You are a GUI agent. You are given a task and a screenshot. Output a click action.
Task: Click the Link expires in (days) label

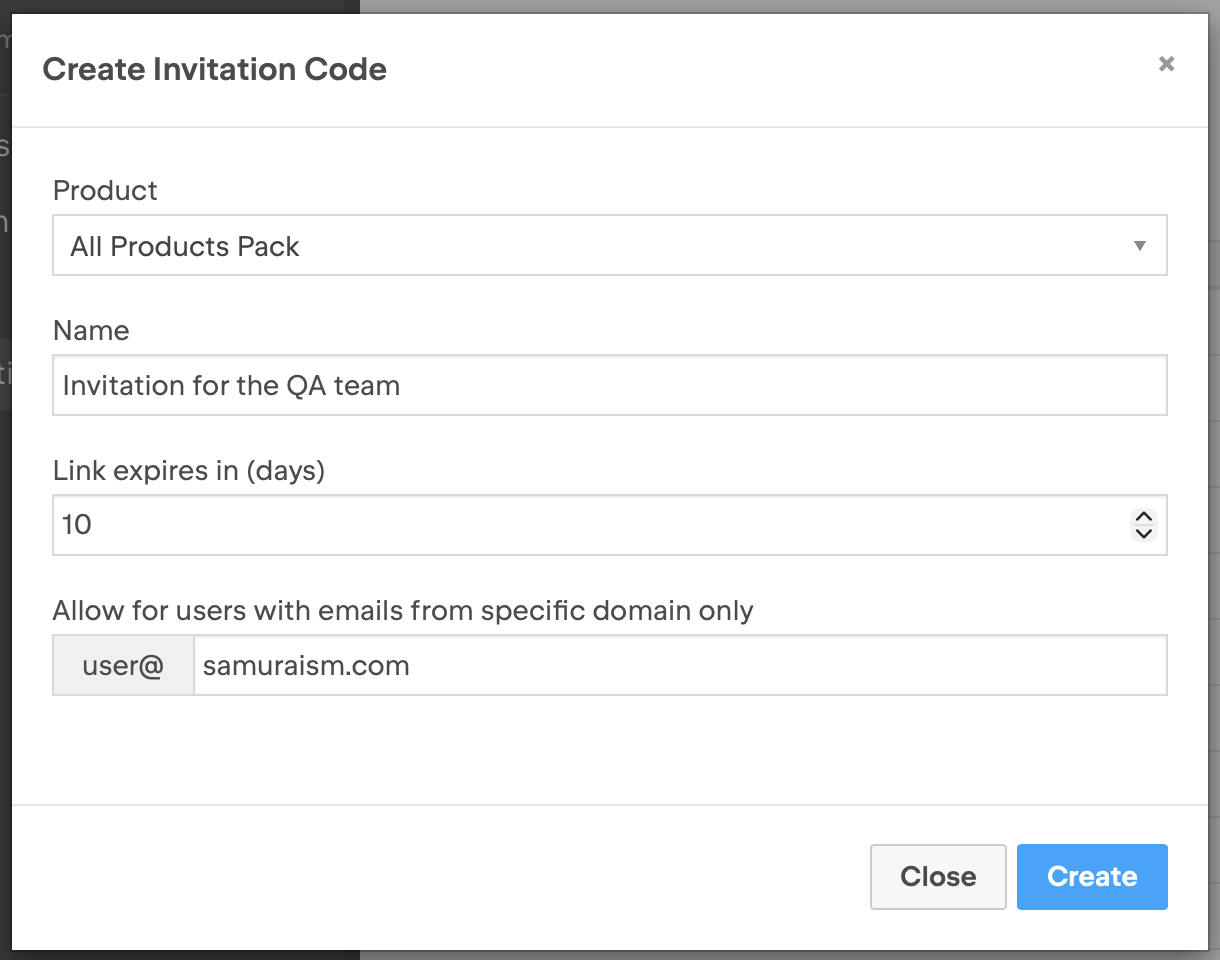pyautogui.click(x=189, y=470)
